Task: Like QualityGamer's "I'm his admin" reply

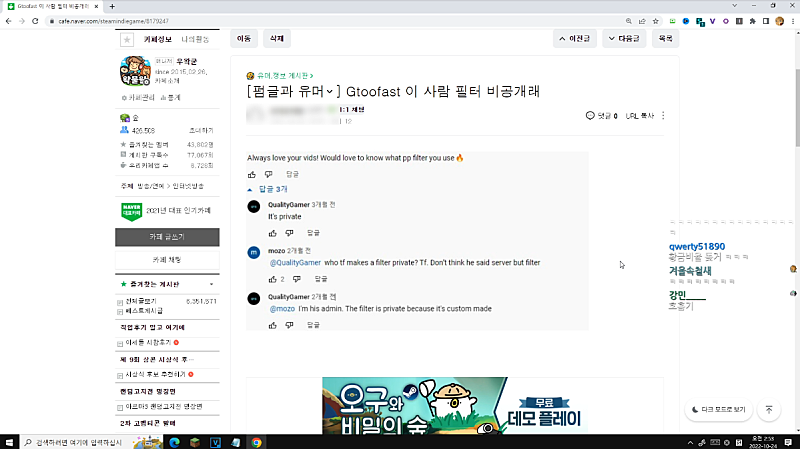Action: pos(272,325)
